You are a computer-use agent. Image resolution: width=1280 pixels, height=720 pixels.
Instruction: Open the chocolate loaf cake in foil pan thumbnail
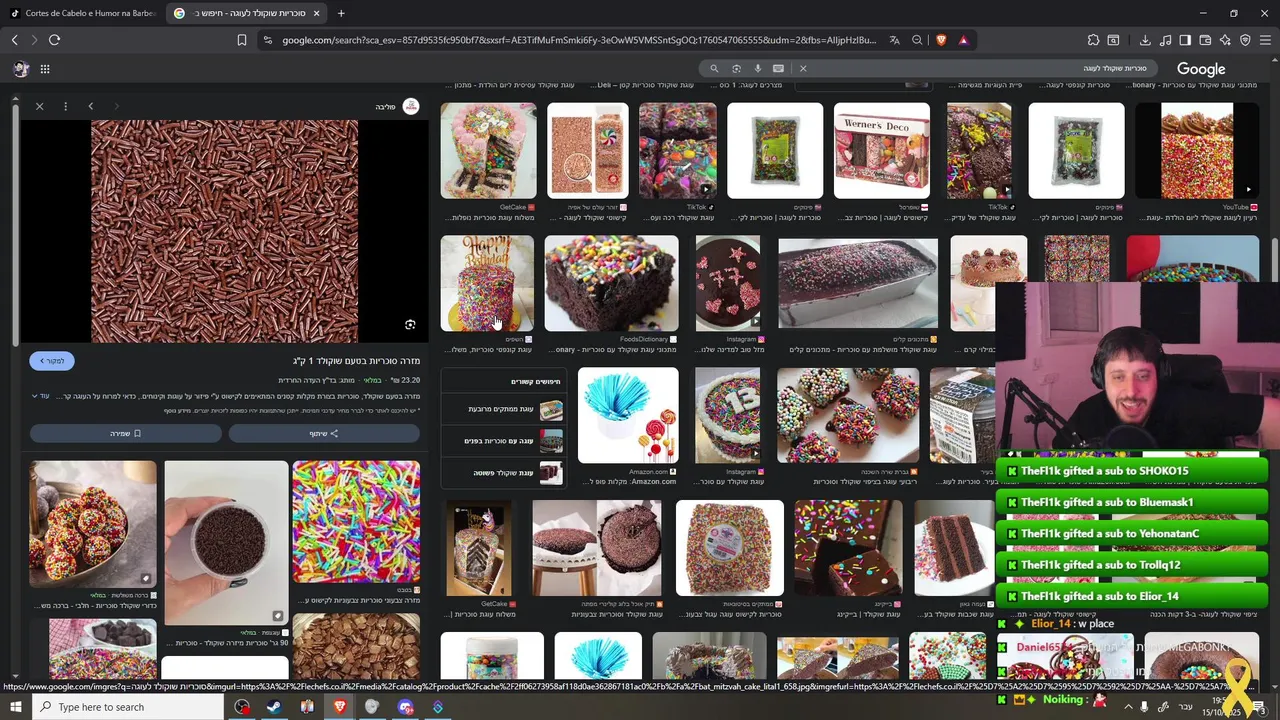tap(858, 284)
